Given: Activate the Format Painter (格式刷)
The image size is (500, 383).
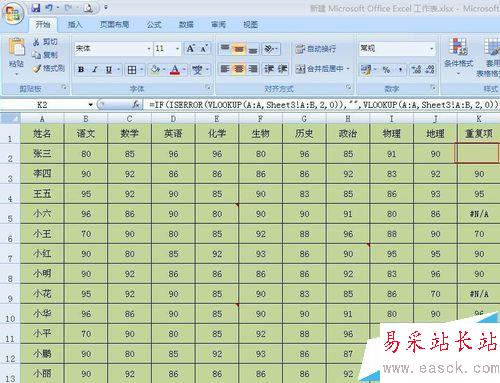Looking at the screenshot, I should 49,68.
